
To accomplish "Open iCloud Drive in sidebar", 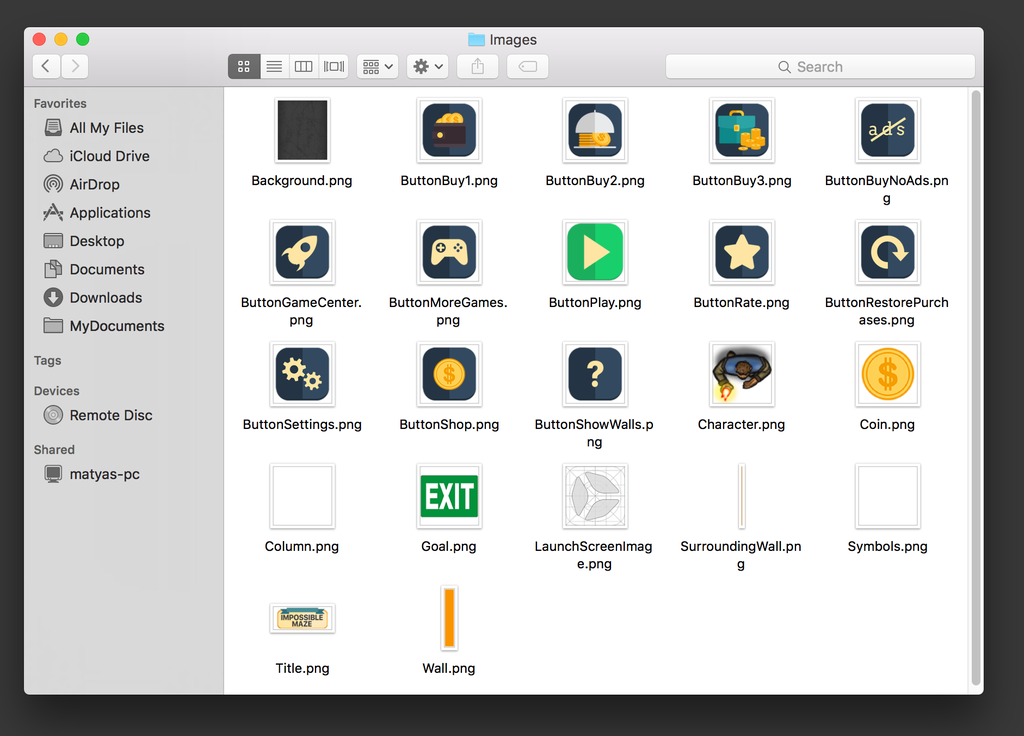I will pyautogui.click(x=97, y=156).
